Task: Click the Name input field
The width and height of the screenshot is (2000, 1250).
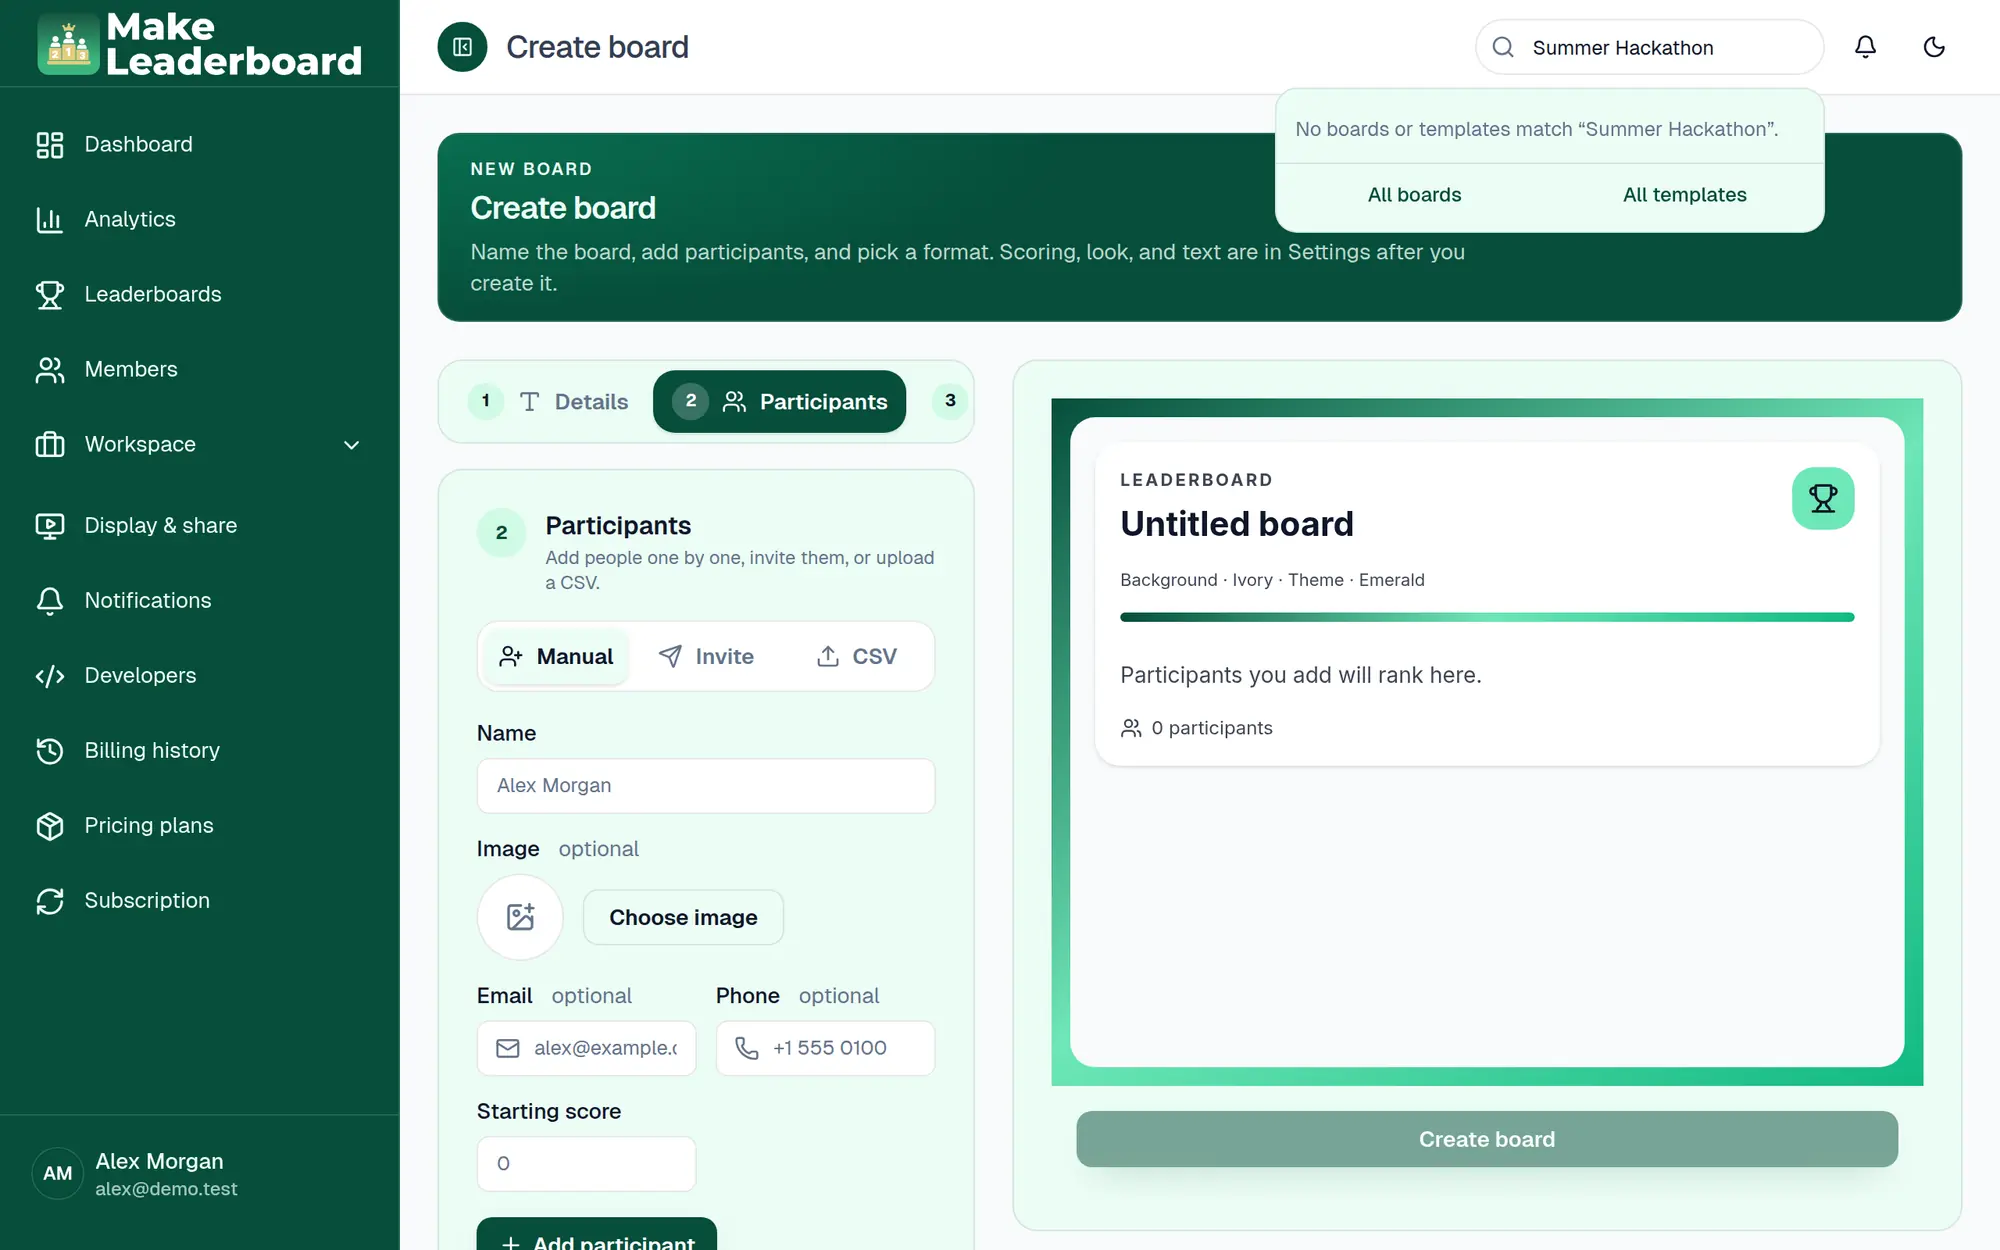Action: coord(706,785)
